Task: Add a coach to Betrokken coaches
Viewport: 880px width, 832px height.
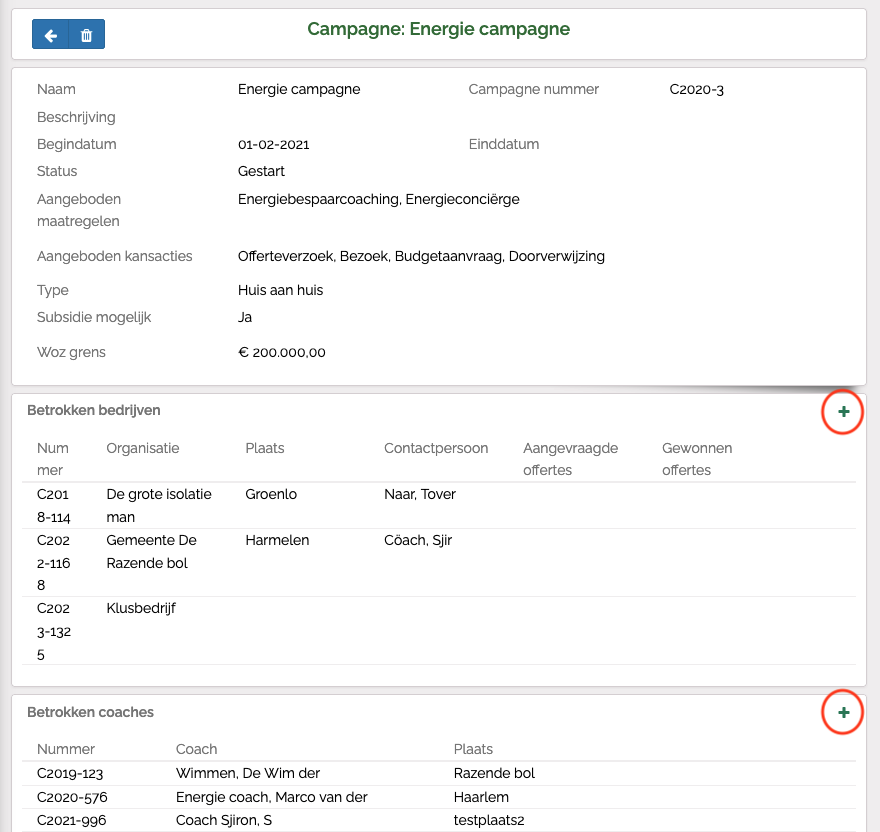Action: pos(843,713)
